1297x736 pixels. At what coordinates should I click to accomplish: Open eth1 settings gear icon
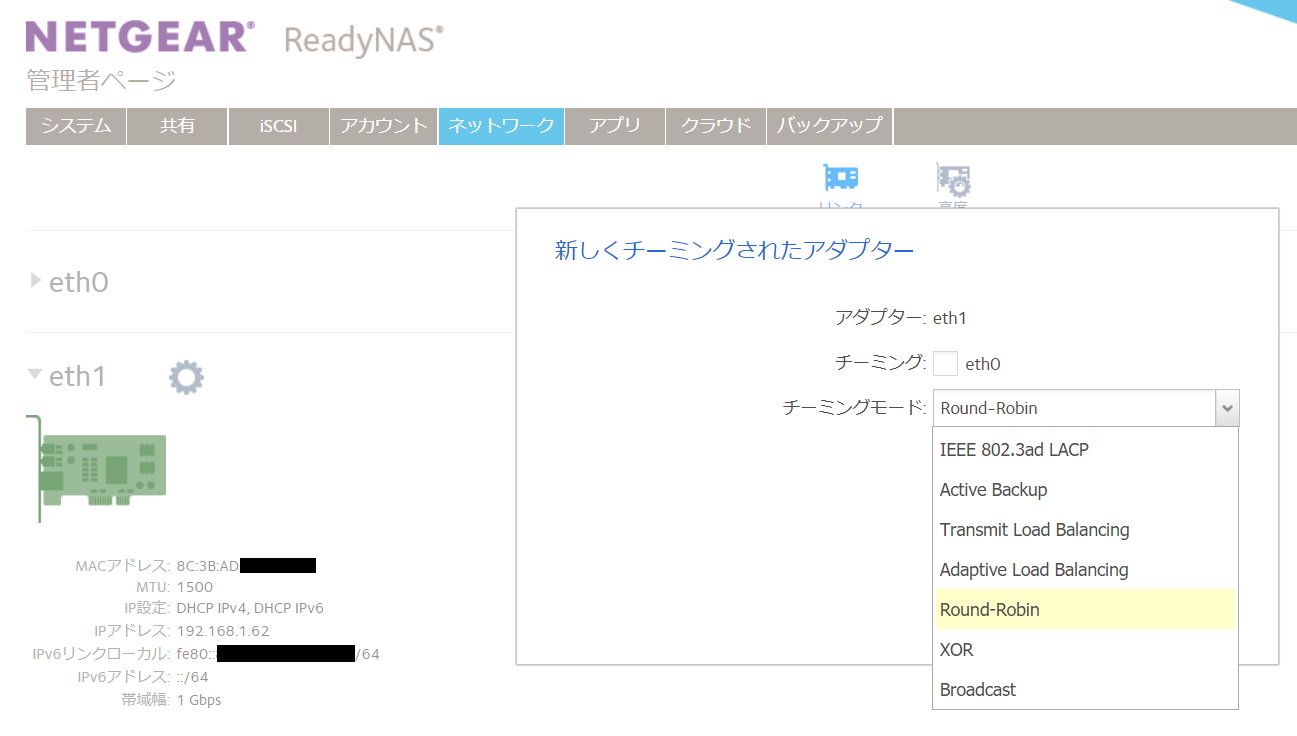[x=186, y=377]
